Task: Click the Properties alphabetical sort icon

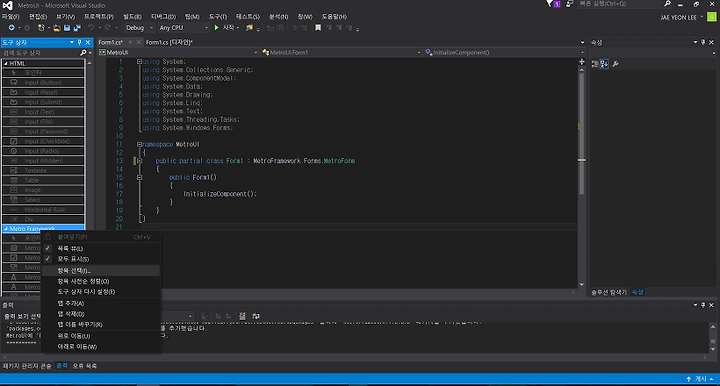Action: 604,64
